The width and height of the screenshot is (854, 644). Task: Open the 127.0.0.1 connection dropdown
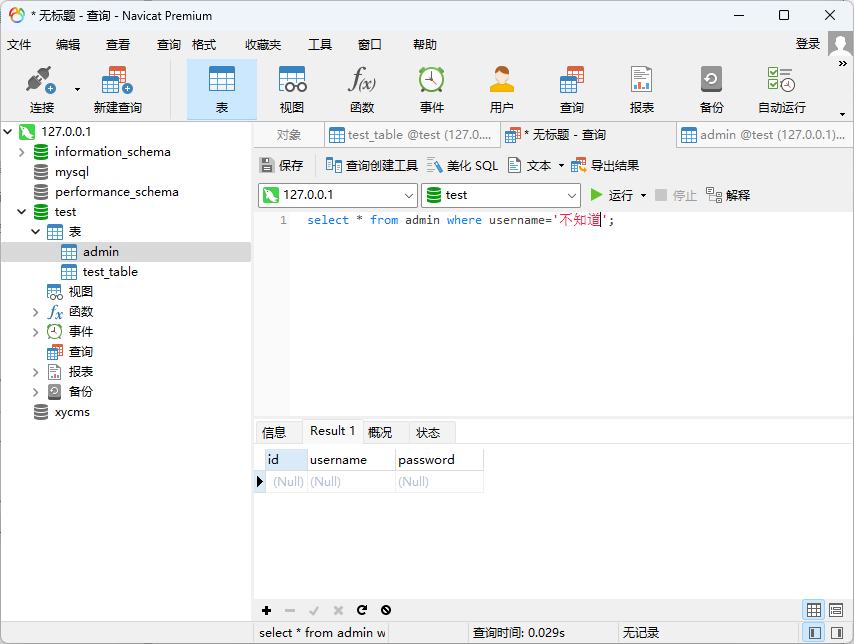pos(408,196)
